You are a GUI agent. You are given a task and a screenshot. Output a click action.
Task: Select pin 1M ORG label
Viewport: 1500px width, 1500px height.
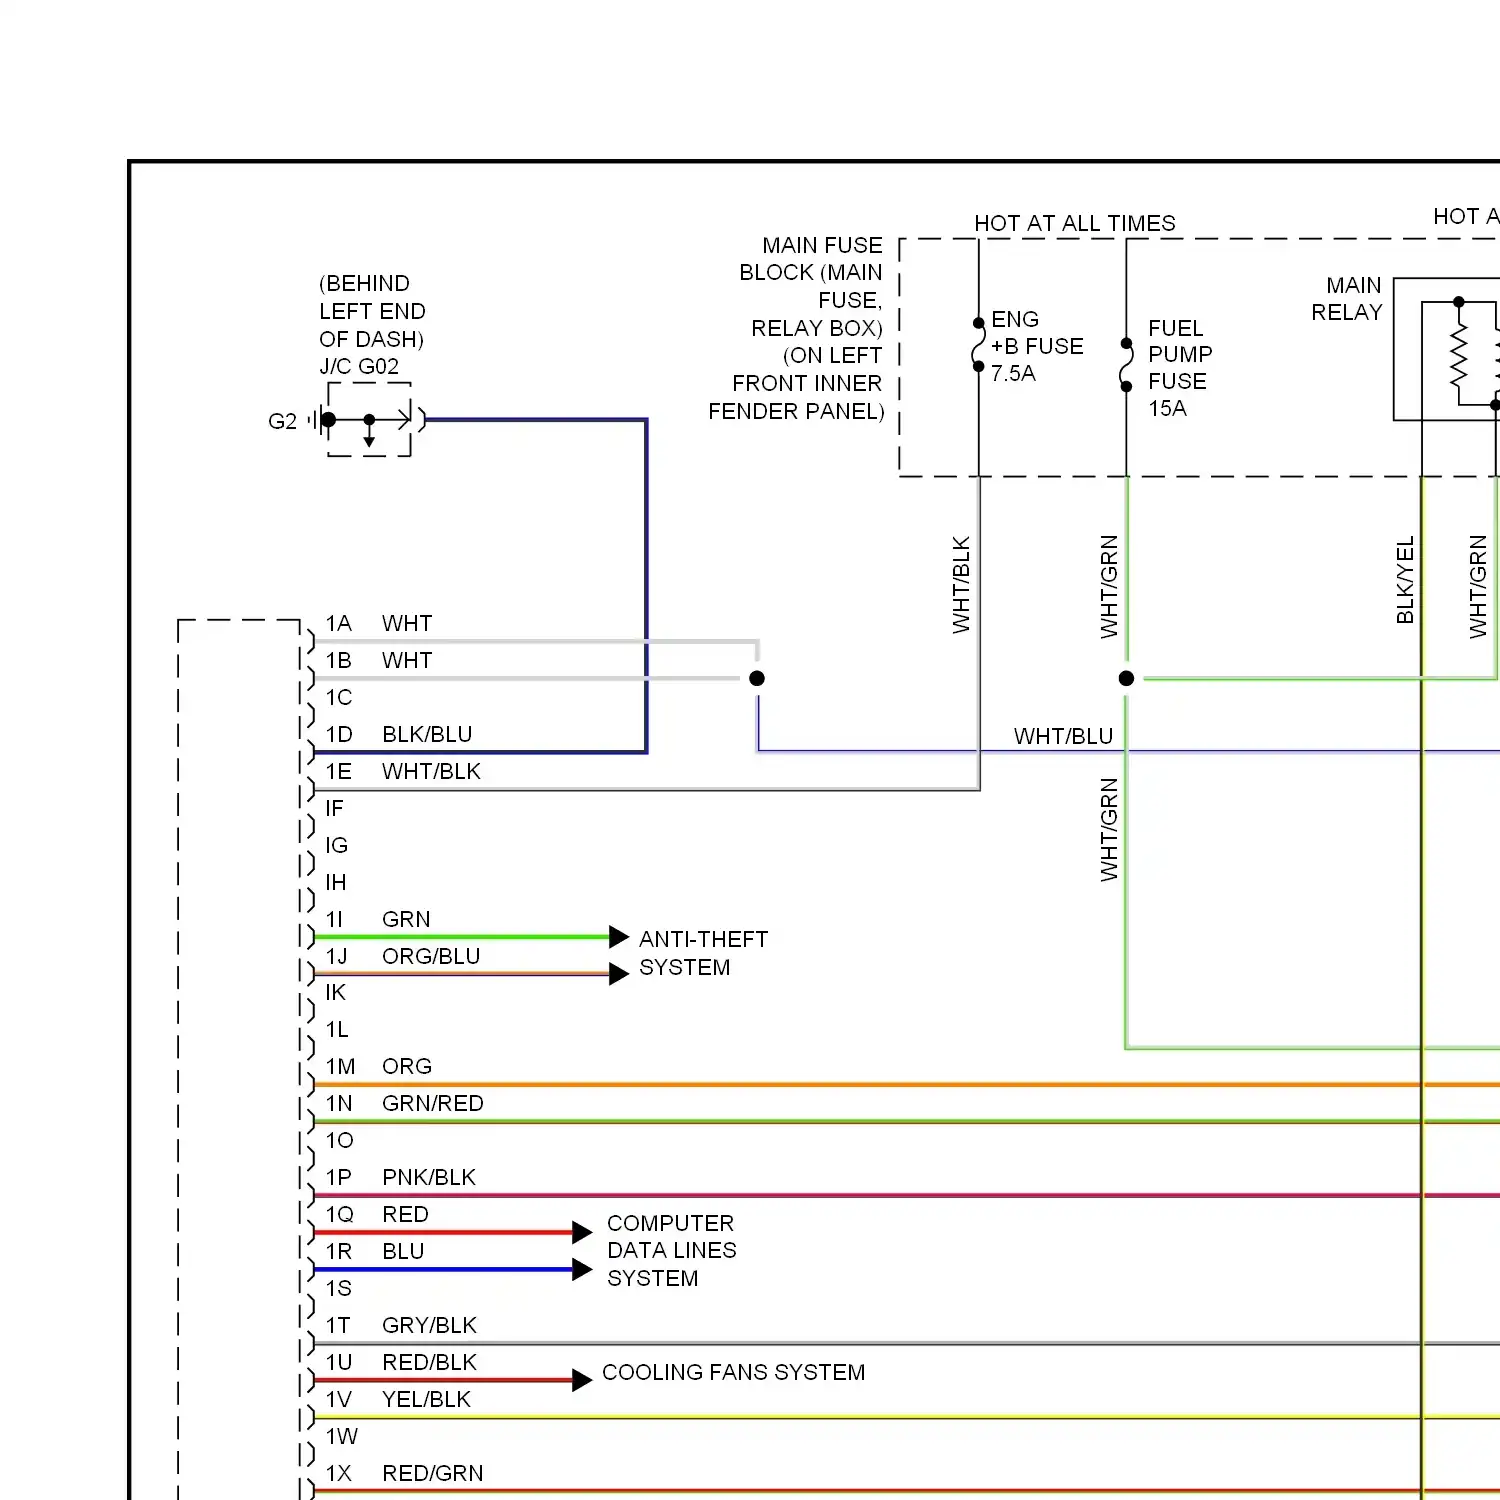click(x=379, y=1066)
